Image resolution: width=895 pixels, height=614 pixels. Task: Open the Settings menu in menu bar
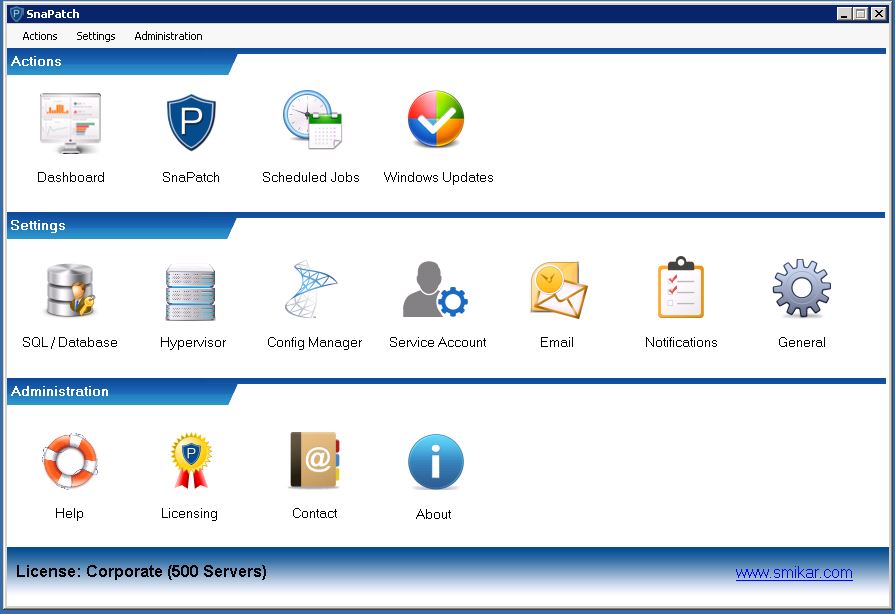pos(96,36)
